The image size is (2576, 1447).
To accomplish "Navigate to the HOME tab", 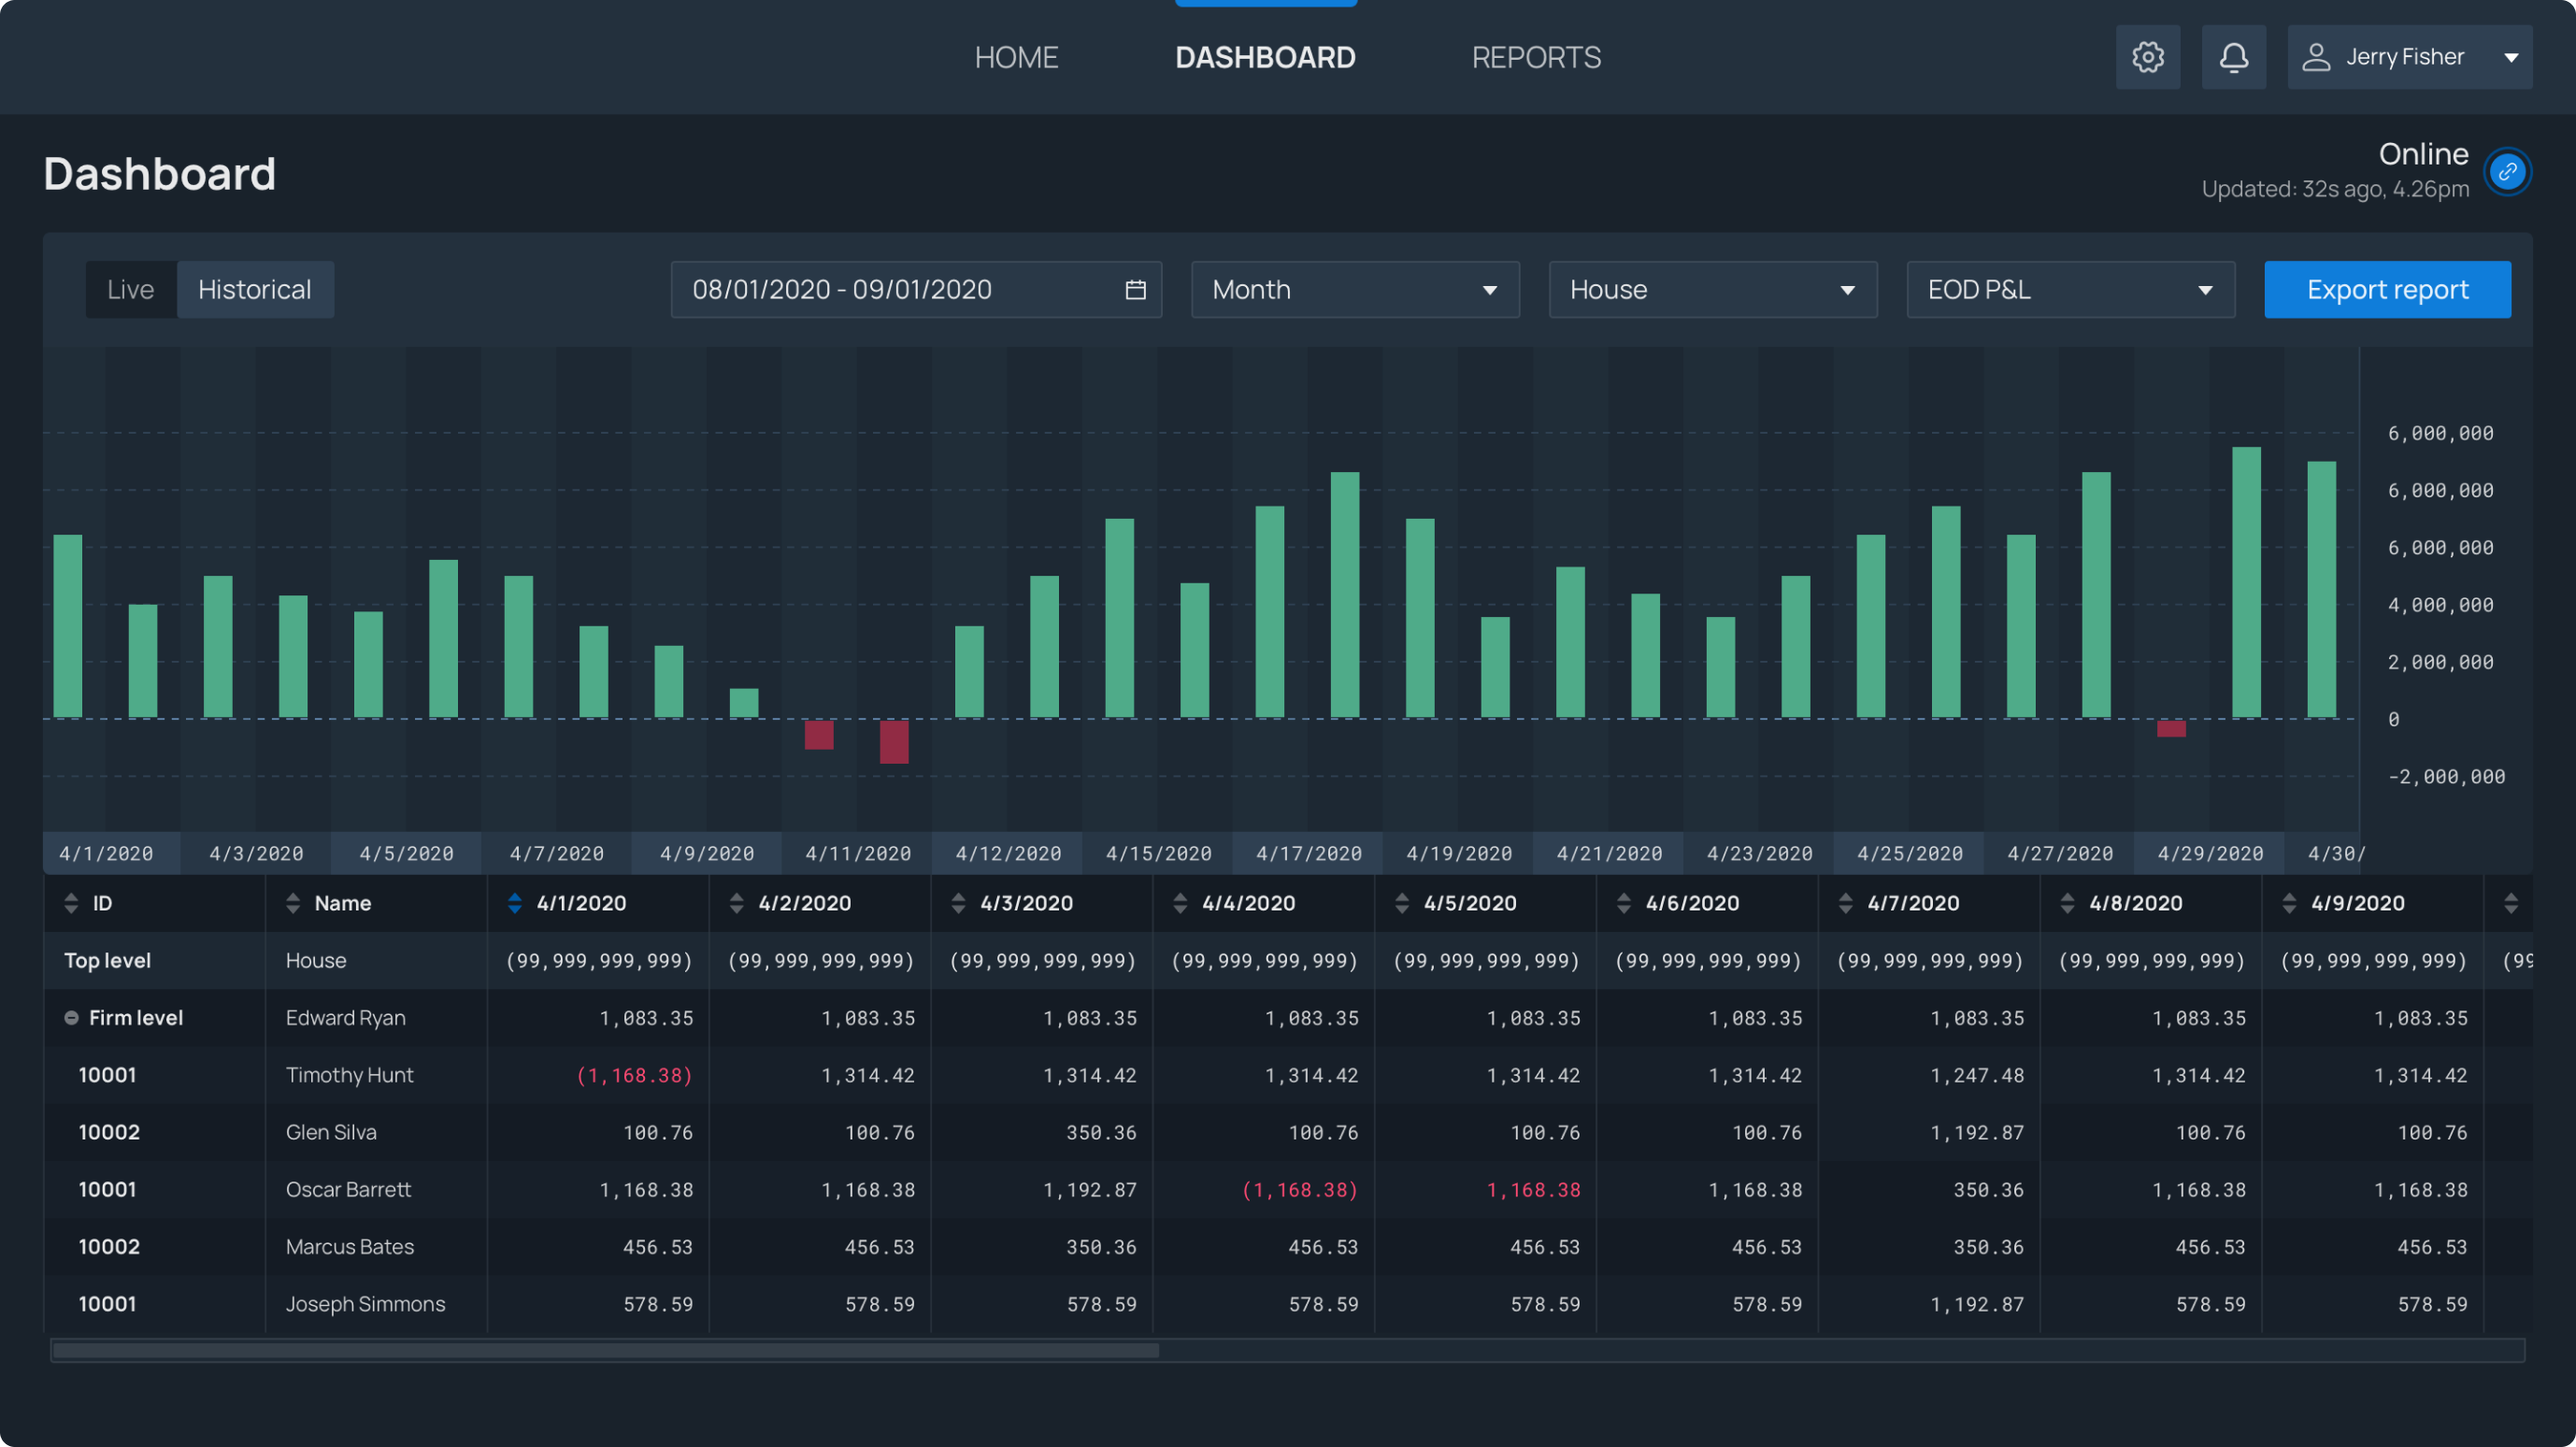I will tap(1016, 57).
